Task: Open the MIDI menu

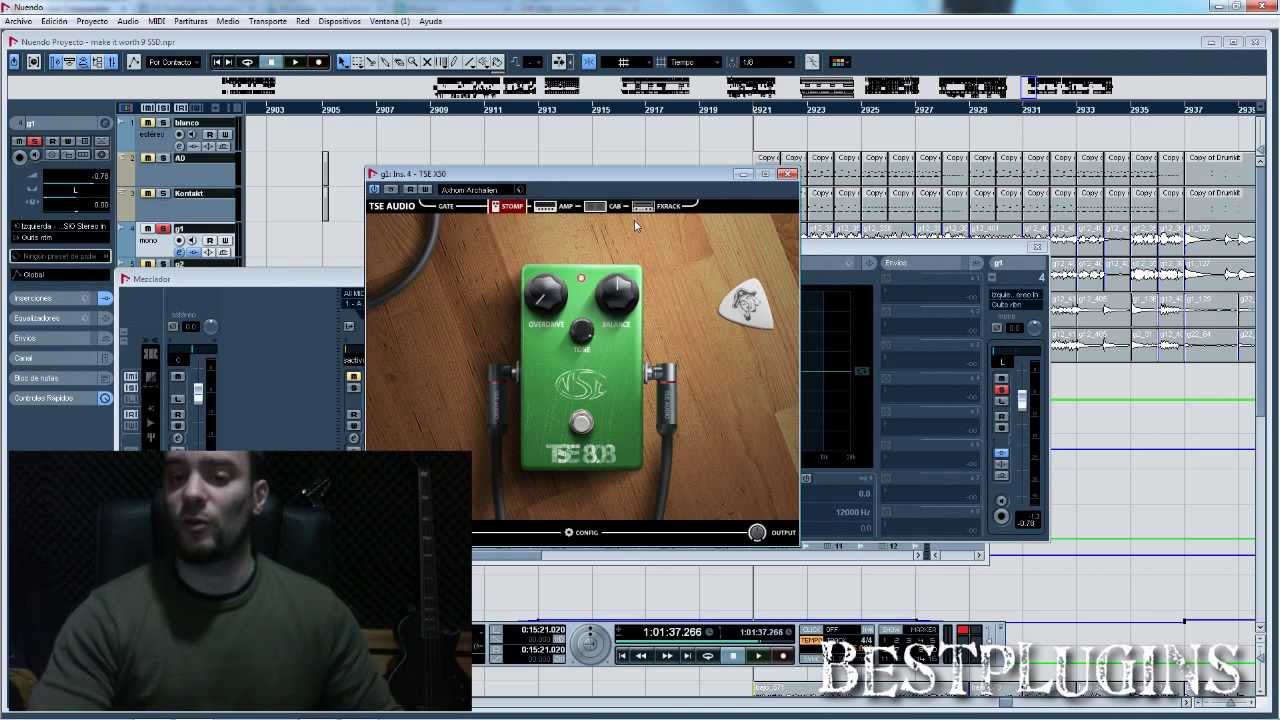Action: point(157,21)
